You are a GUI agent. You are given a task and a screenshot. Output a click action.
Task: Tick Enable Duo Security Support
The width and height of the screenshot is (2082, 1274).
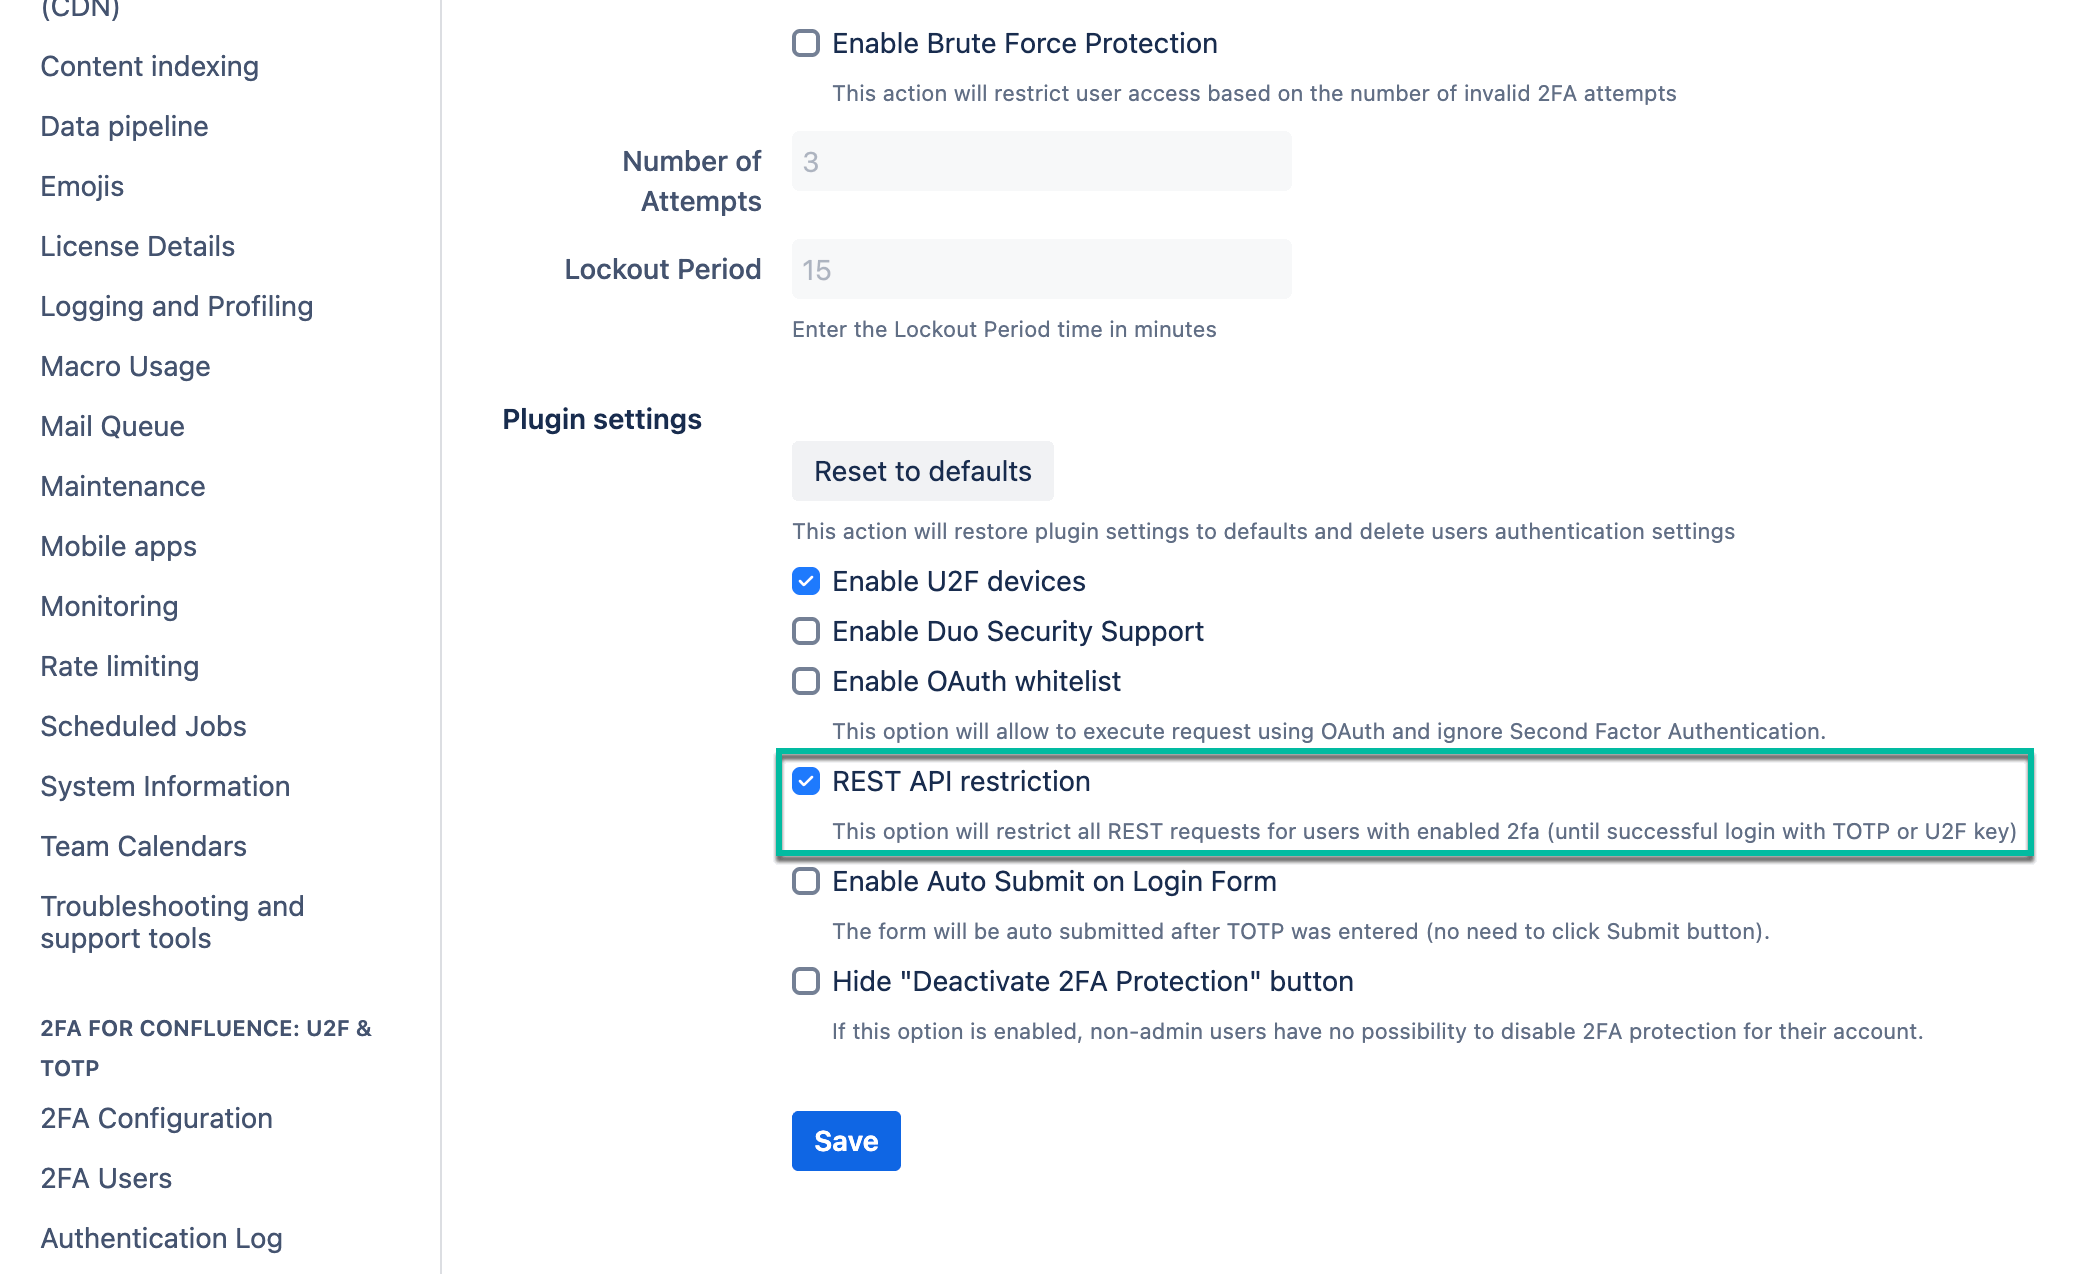[806, 631]
